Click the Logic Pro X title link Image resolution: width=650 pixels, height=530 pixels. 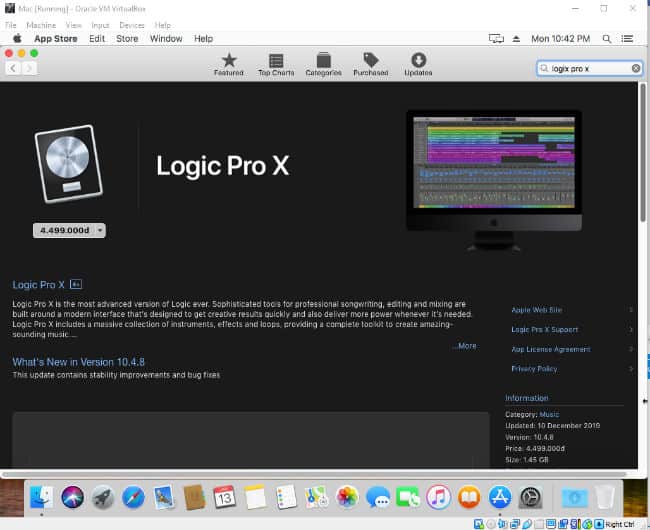pyautogui.click(x=38, y=285)
